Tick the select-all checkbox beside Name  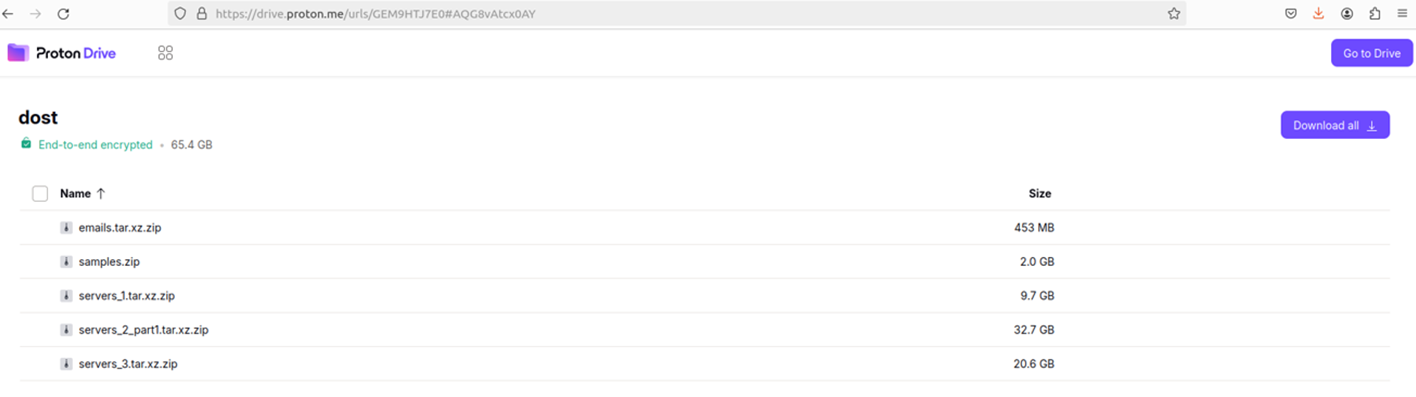pyautogui.click(x=40, y=194)
